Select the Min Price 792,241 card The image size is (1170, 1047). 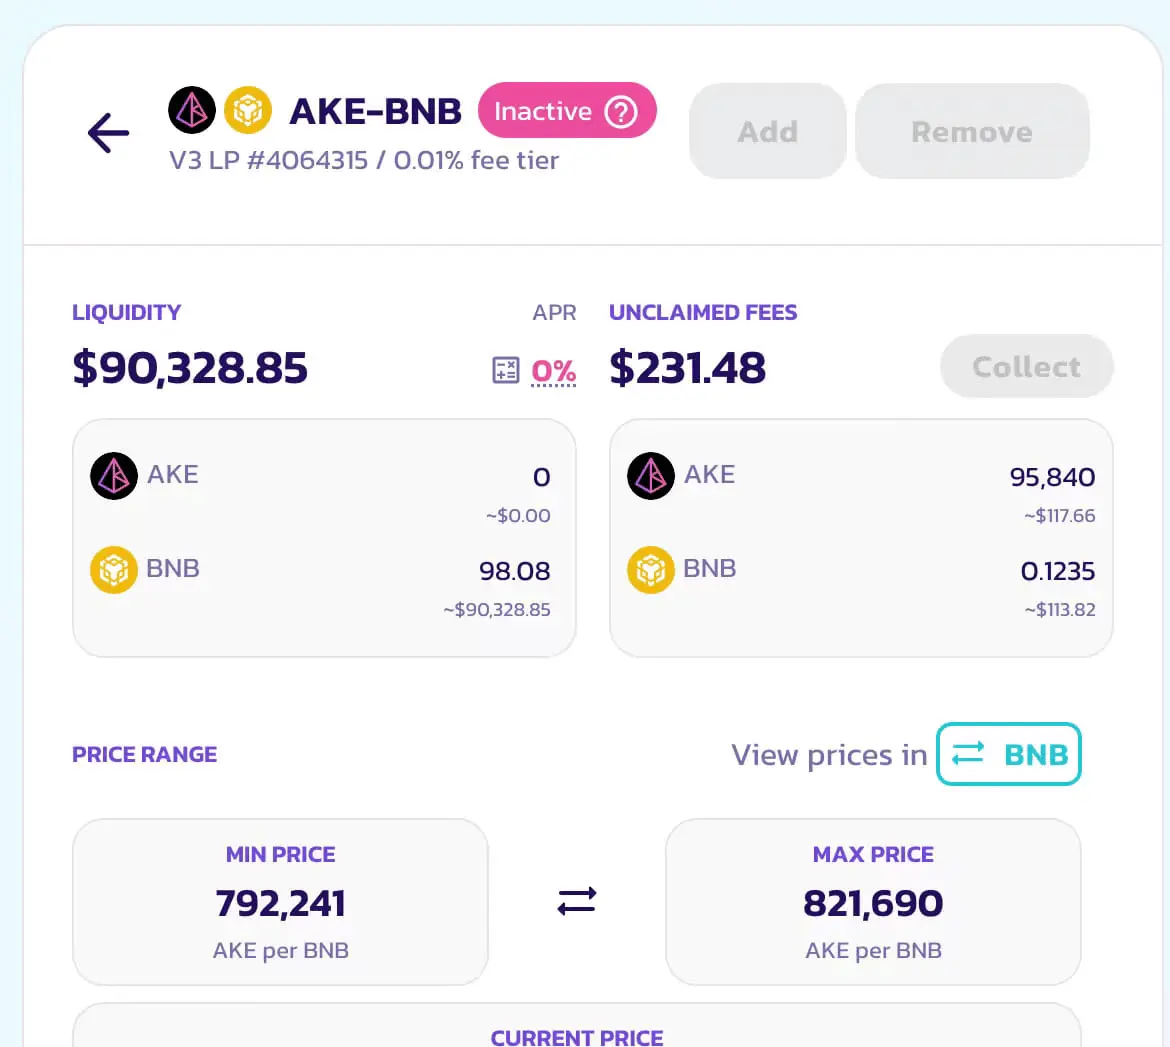click(x=281, y=902)
